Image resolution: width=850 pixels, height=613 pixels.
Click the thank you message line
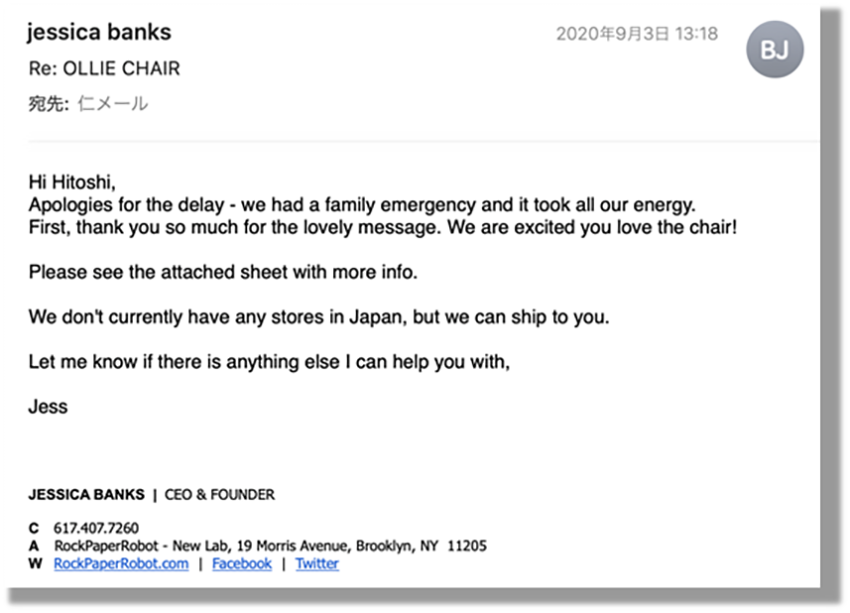(x=383, y=227)
